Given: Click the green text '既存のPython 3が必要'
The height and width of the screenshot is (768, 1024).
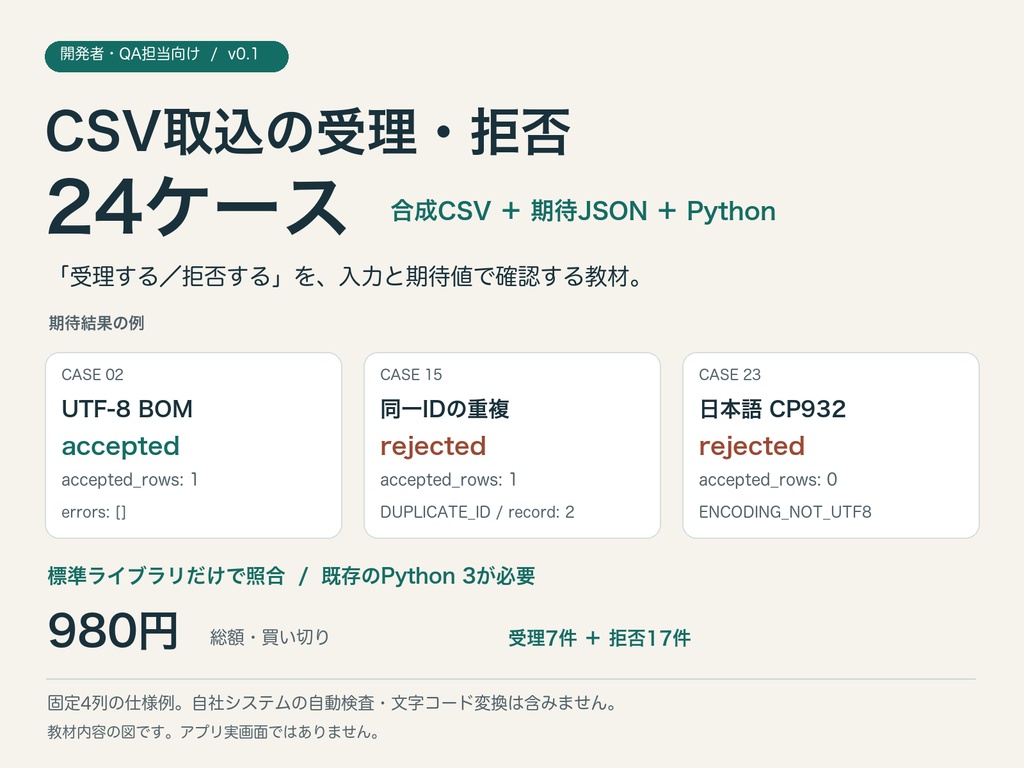Looking at the screenshot, I should (x=428, y=576).
